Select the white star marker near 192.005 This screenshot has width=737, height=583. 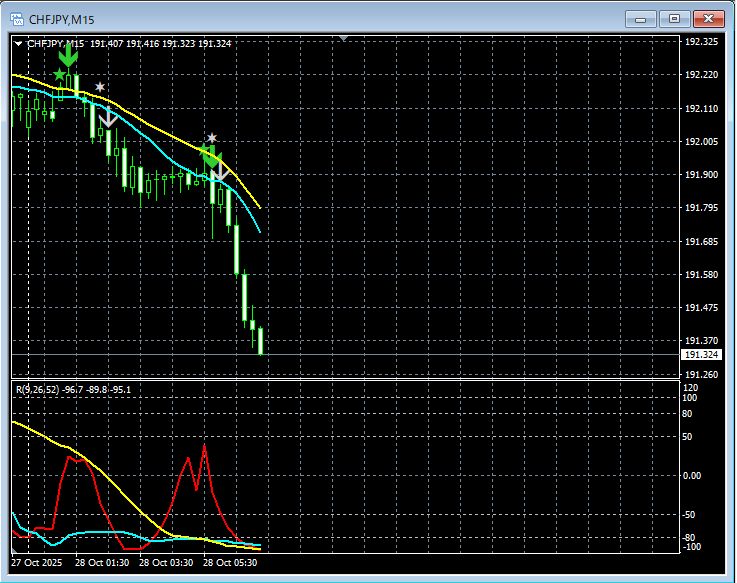pyautogui.click(x=212, y=138)
